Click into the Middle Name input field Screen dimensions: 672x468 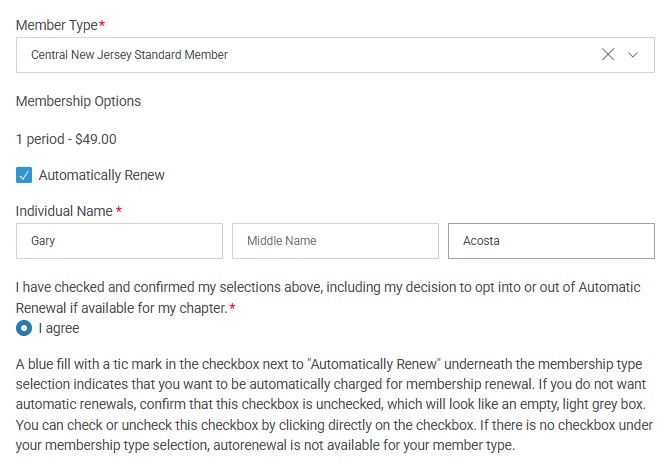[x=335, y=241]
